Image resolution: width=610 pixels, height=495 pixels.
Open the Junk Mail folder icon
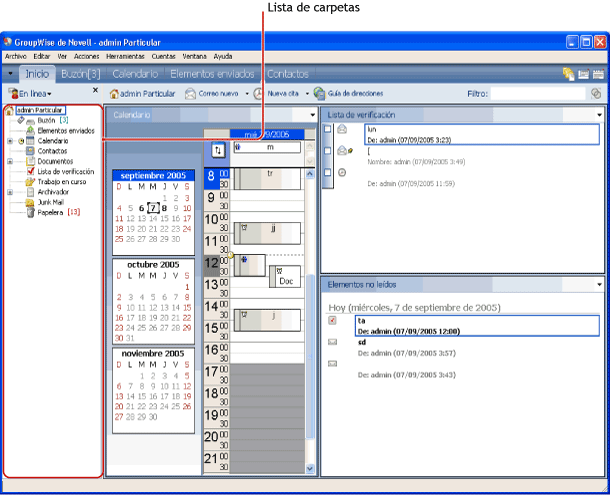coord(30,202)
